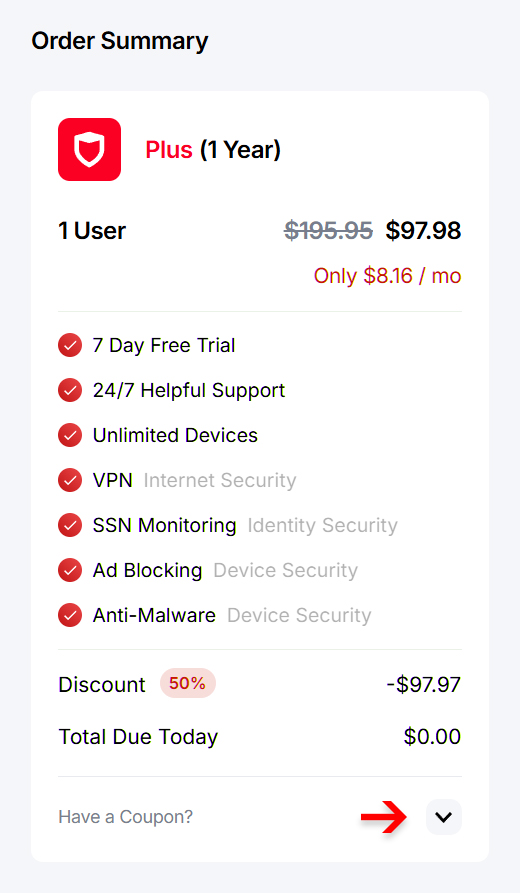
Task: Click the 50% discount badge
Action: tap(187, 683)
